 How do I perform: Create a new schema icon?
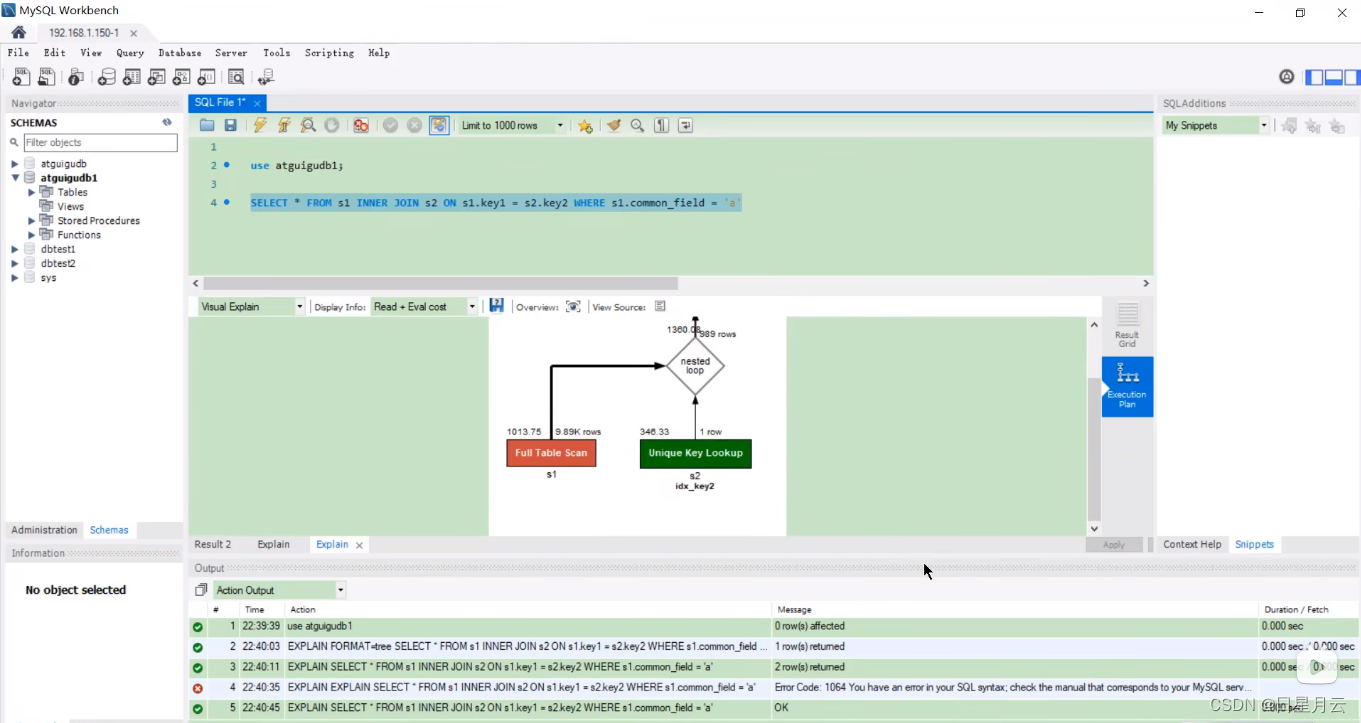pyautogui.click(x=107, y=77)
